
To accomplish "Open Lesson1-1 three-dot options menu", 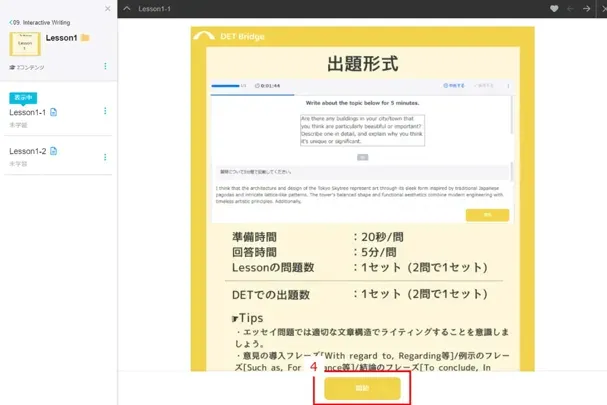I will [105, 111].
